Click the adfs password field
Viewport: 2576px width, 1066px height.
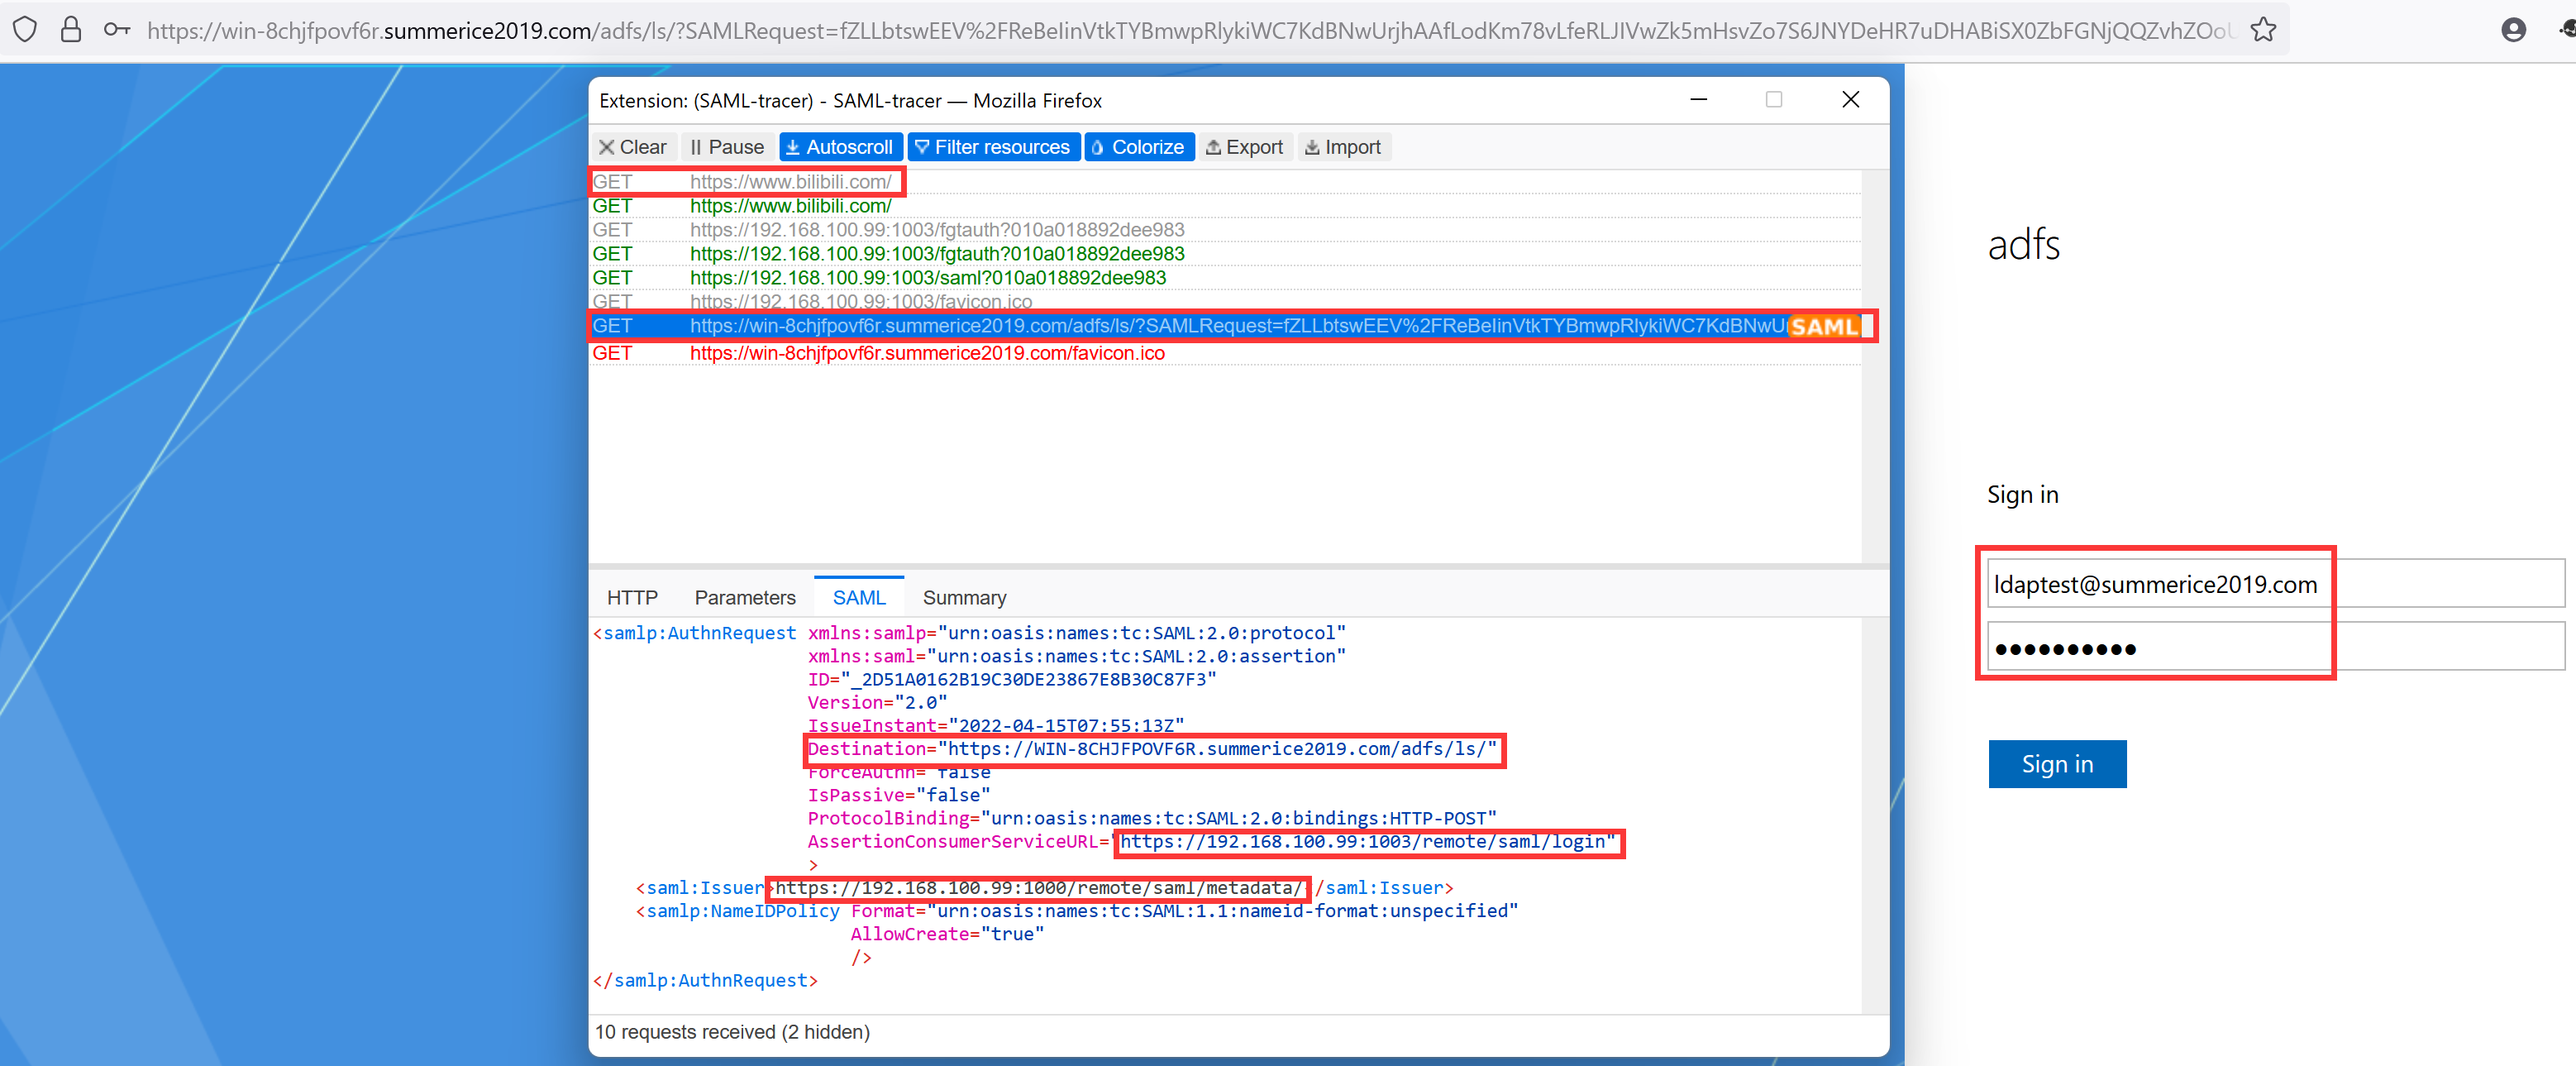[2275, 647]
